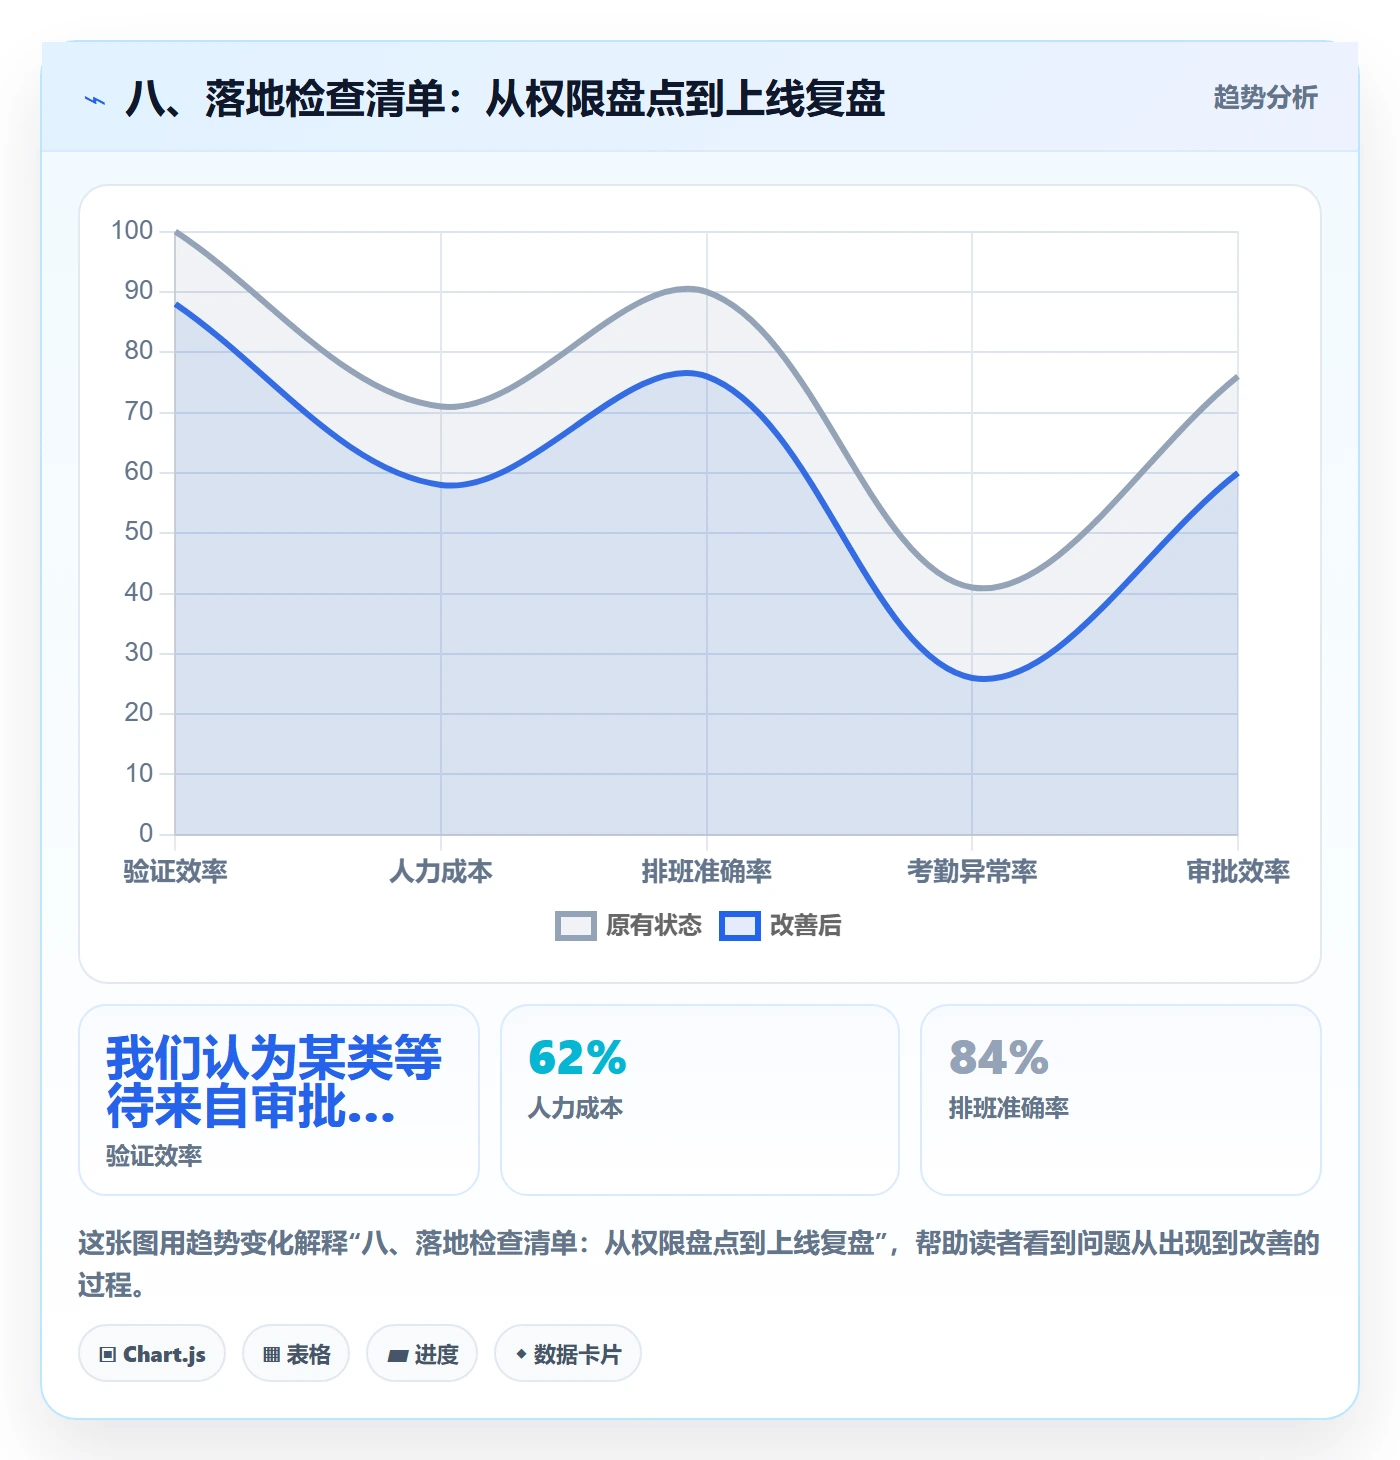Open the 62% 人力成本 data card
Viewport: 1400px width, 1460px height.
coord(700,1100)
